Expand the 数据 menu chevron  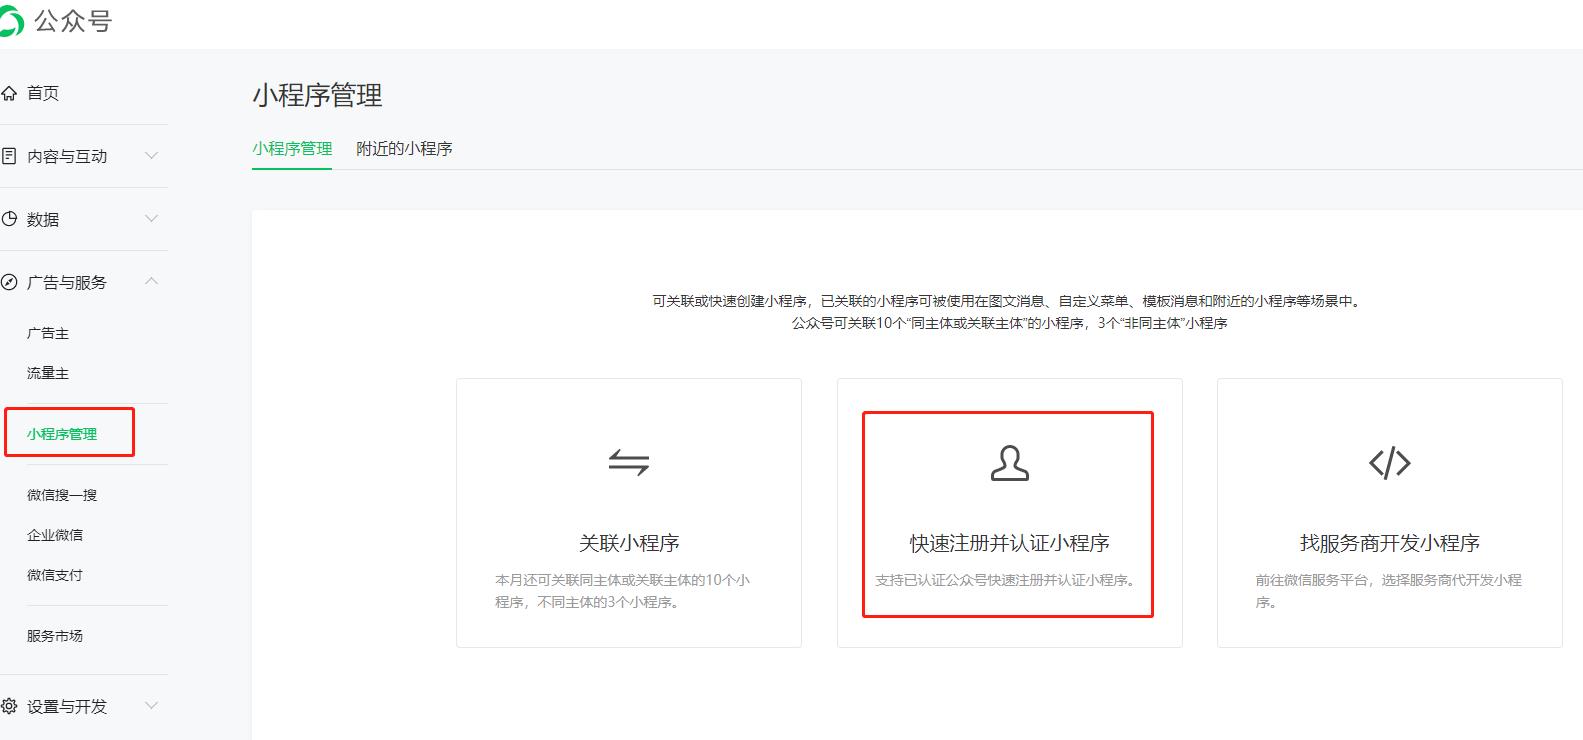pos(151,218)
